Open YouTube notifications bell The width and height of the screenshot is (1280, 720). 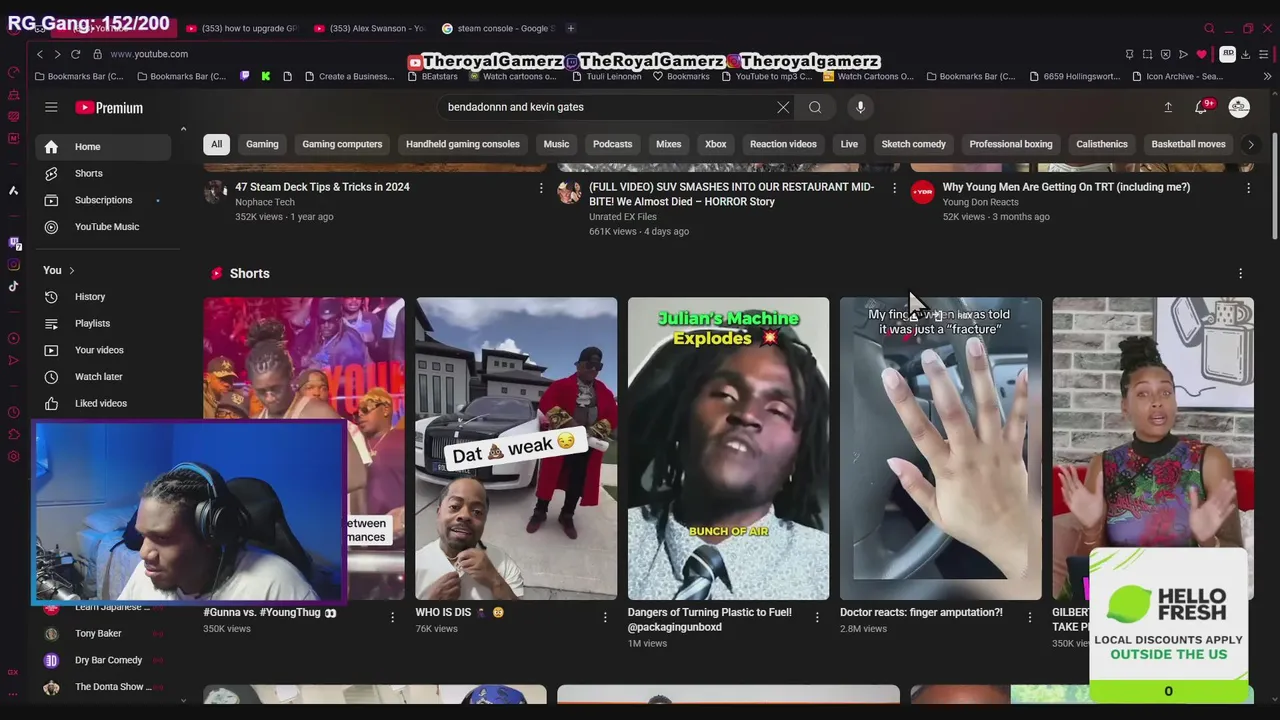[1202, 107]
